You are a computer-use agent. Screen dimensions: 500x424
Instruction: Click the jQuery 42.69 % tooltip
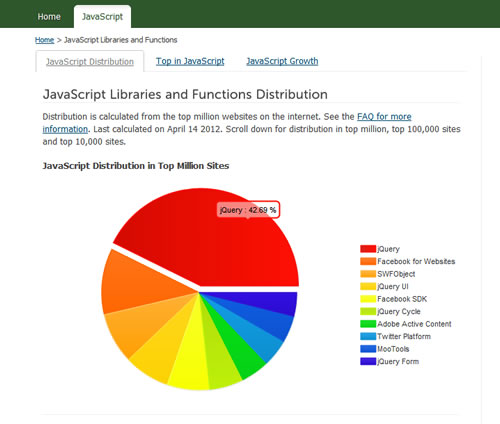(248, 210)
